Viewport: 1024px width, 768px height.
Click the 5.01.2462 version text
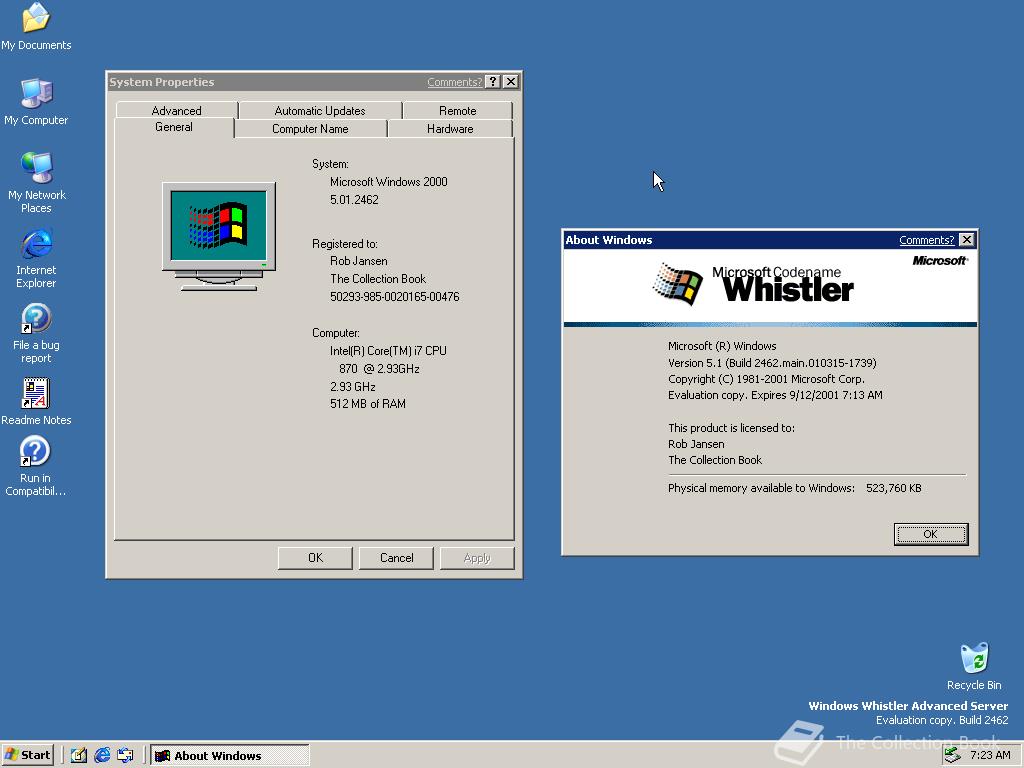pyautogui.click(x=354, y=200)
